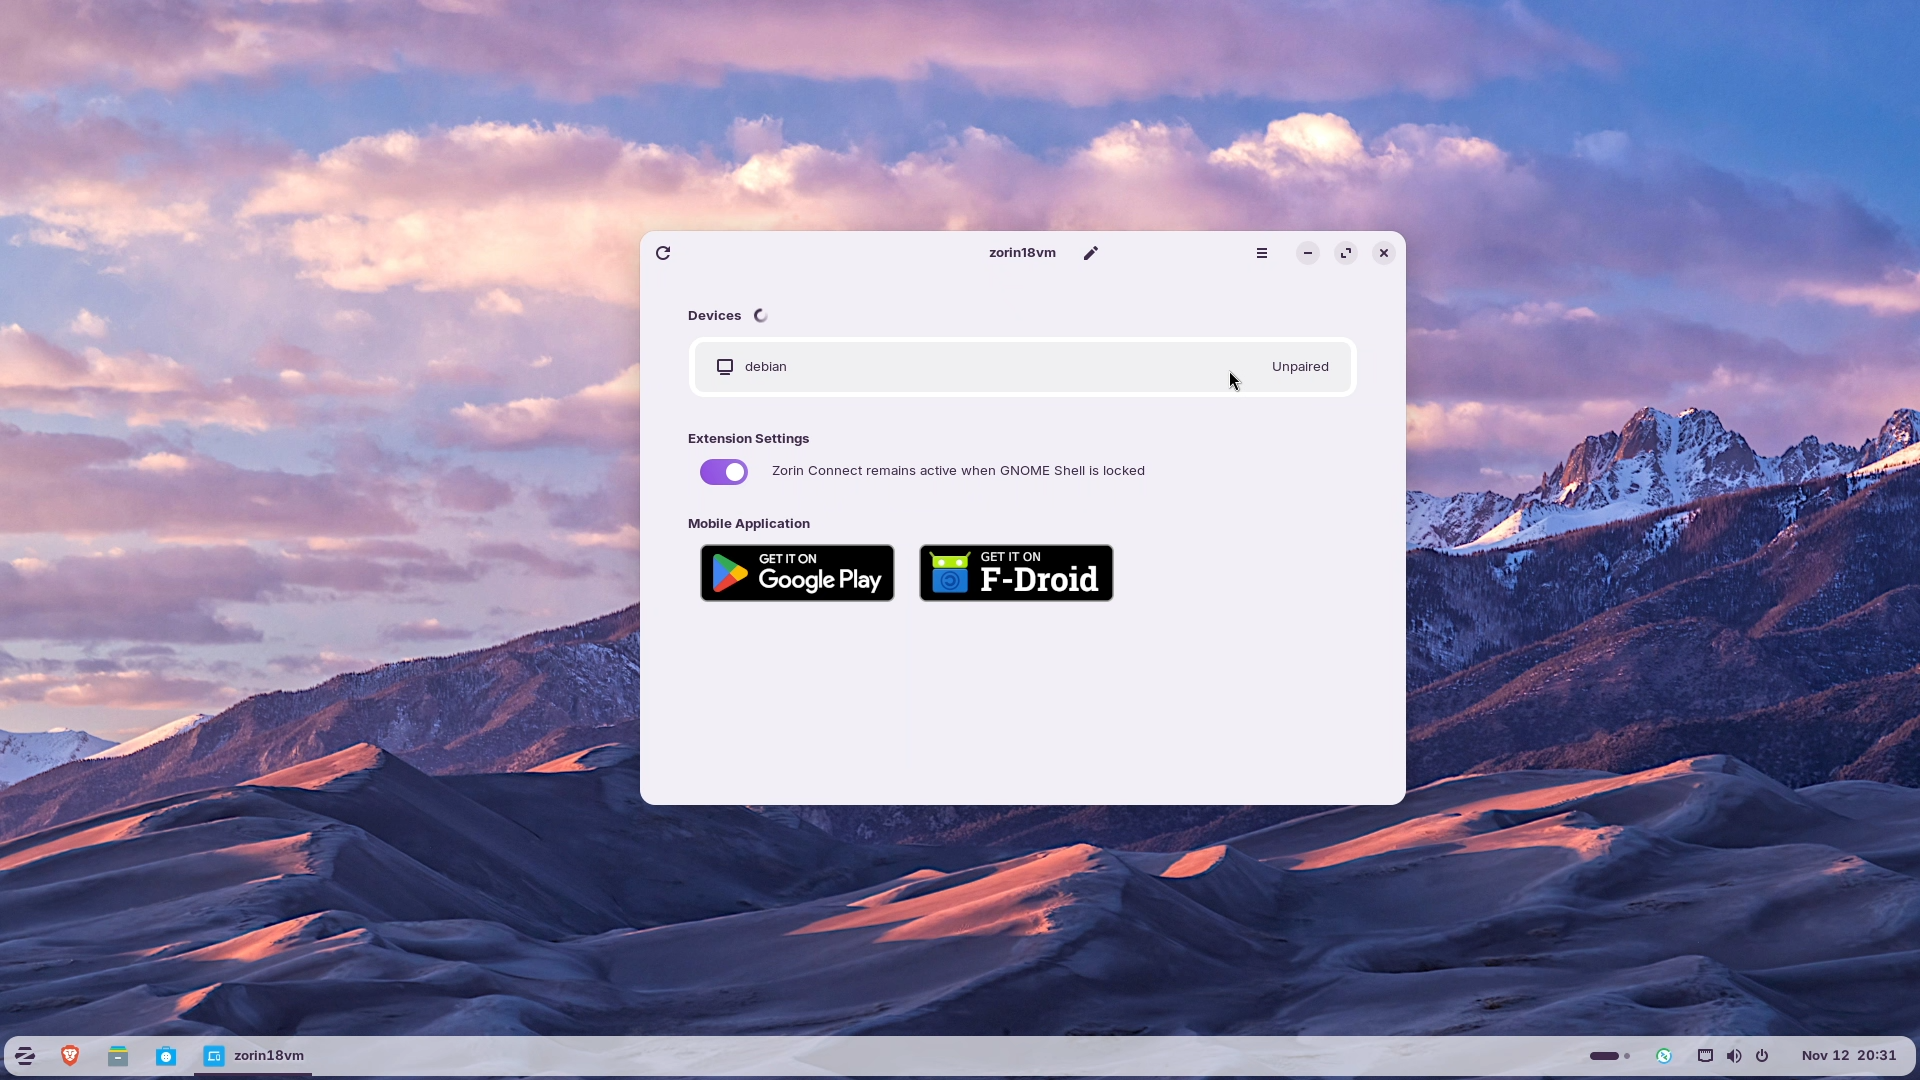
Task: Open the volume control in the tray
Action: (x=1733, y=1056)
